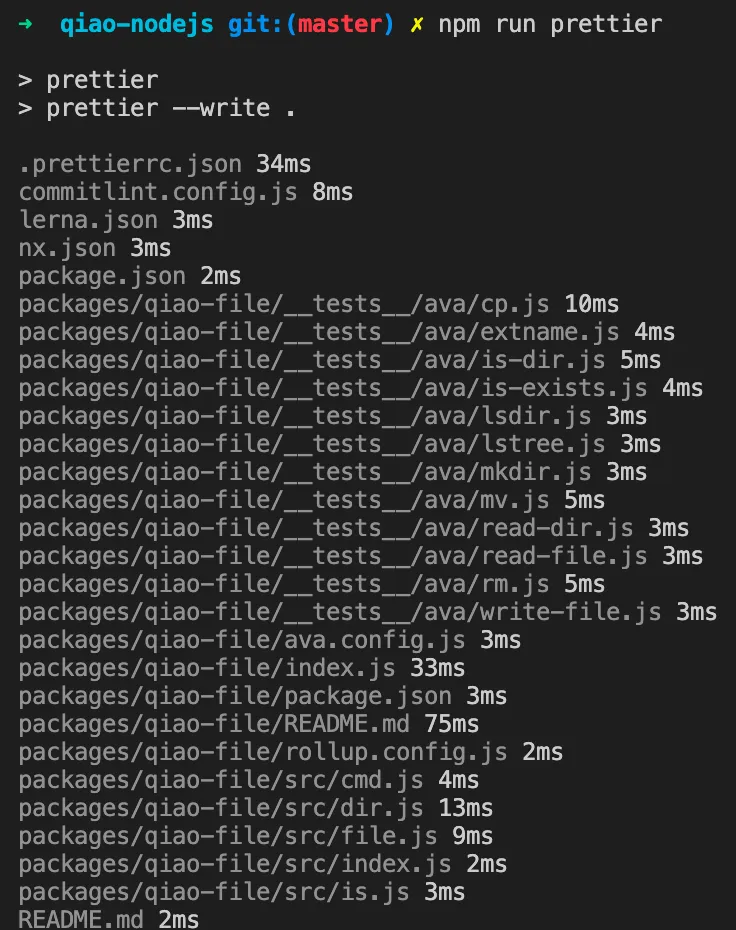
Task: Click the lerna.json output line
Action: 88,219
